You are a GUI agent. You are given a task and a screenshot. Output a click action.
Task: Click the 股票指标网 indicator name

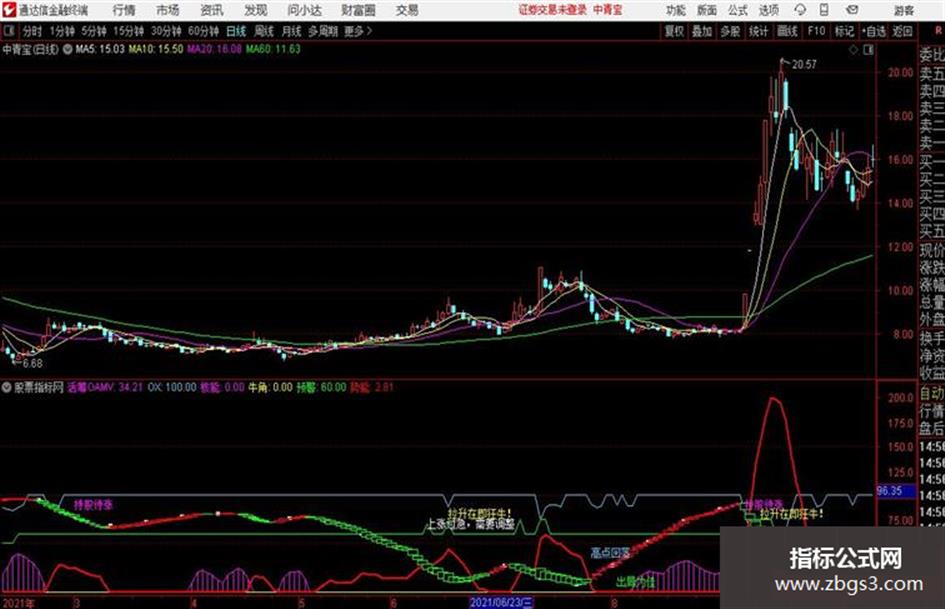pyautogui.click(x=39, y=387)
